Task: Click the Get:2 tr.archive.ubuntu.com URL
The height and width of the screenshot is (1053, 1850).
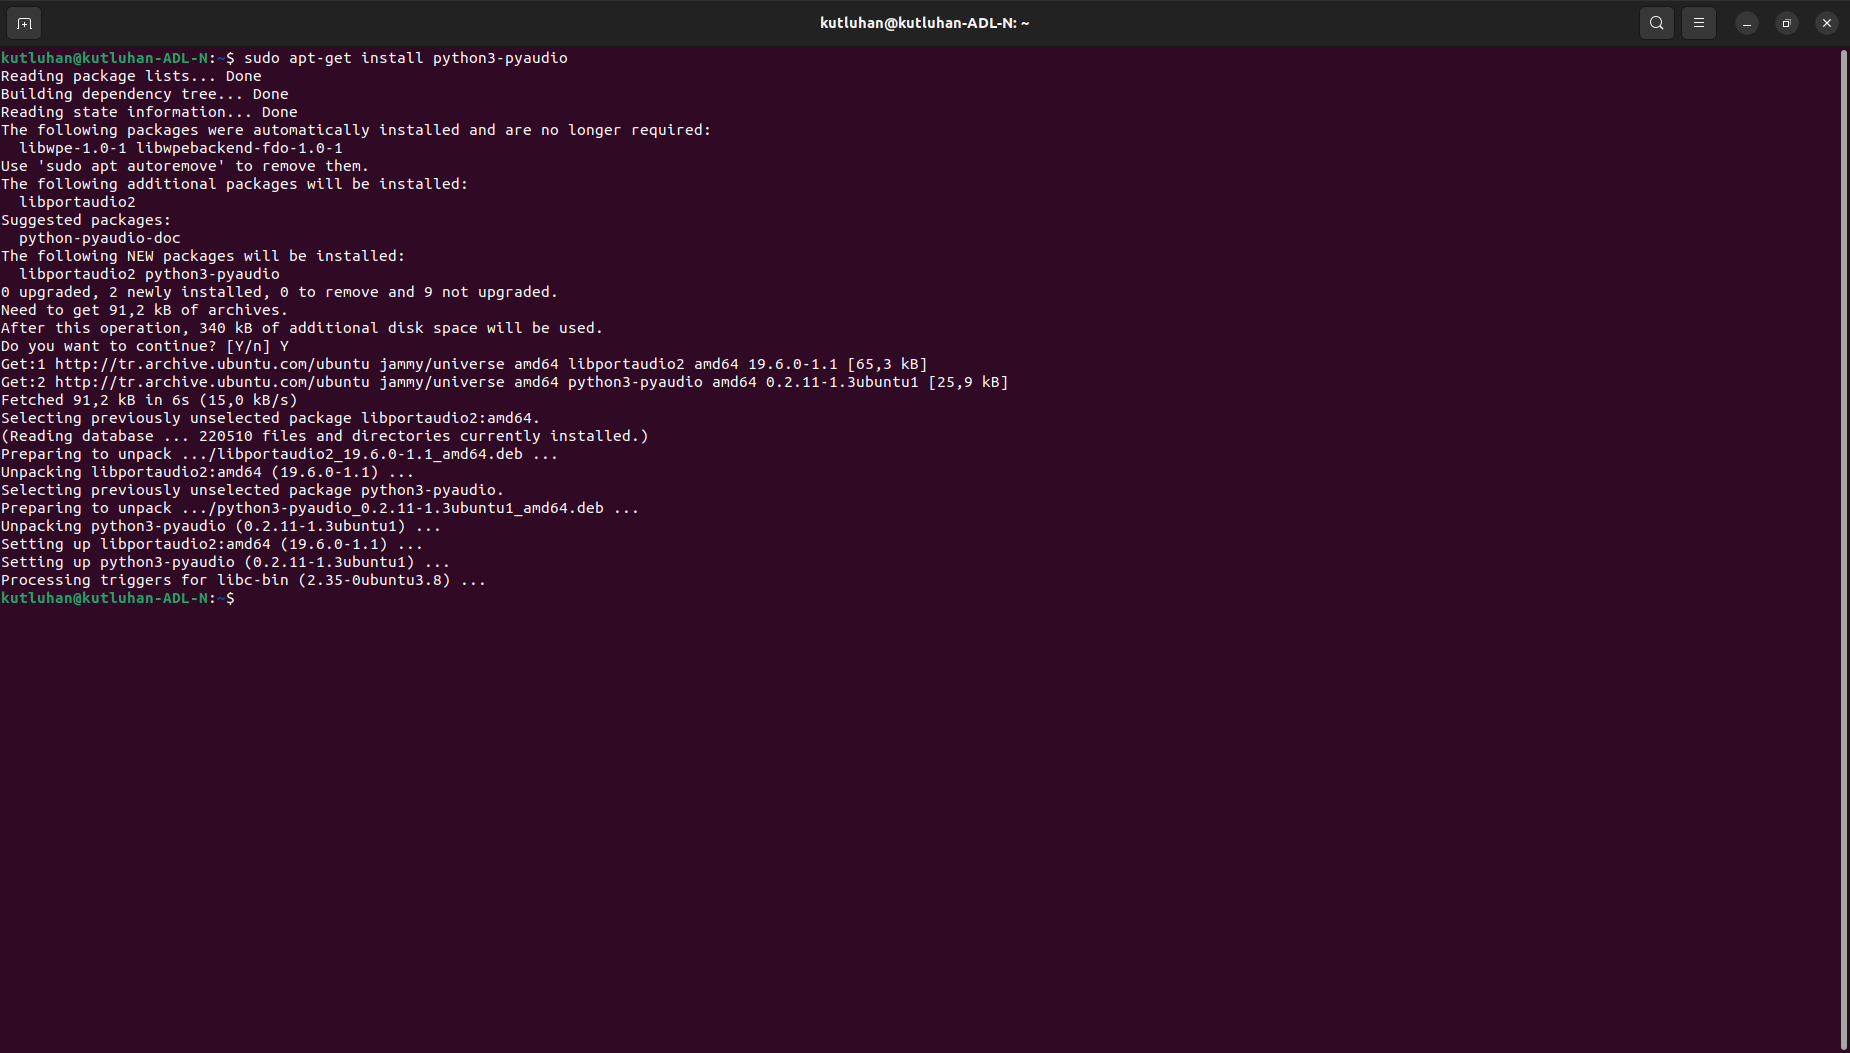Action: tap(212, 382)
